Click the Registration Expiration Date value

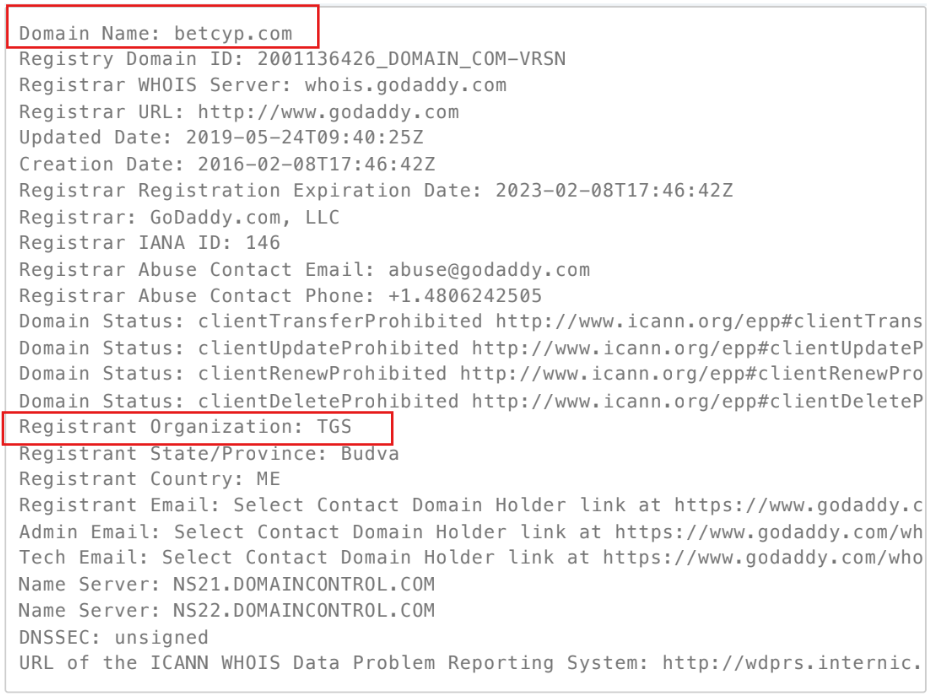point(614,190)
